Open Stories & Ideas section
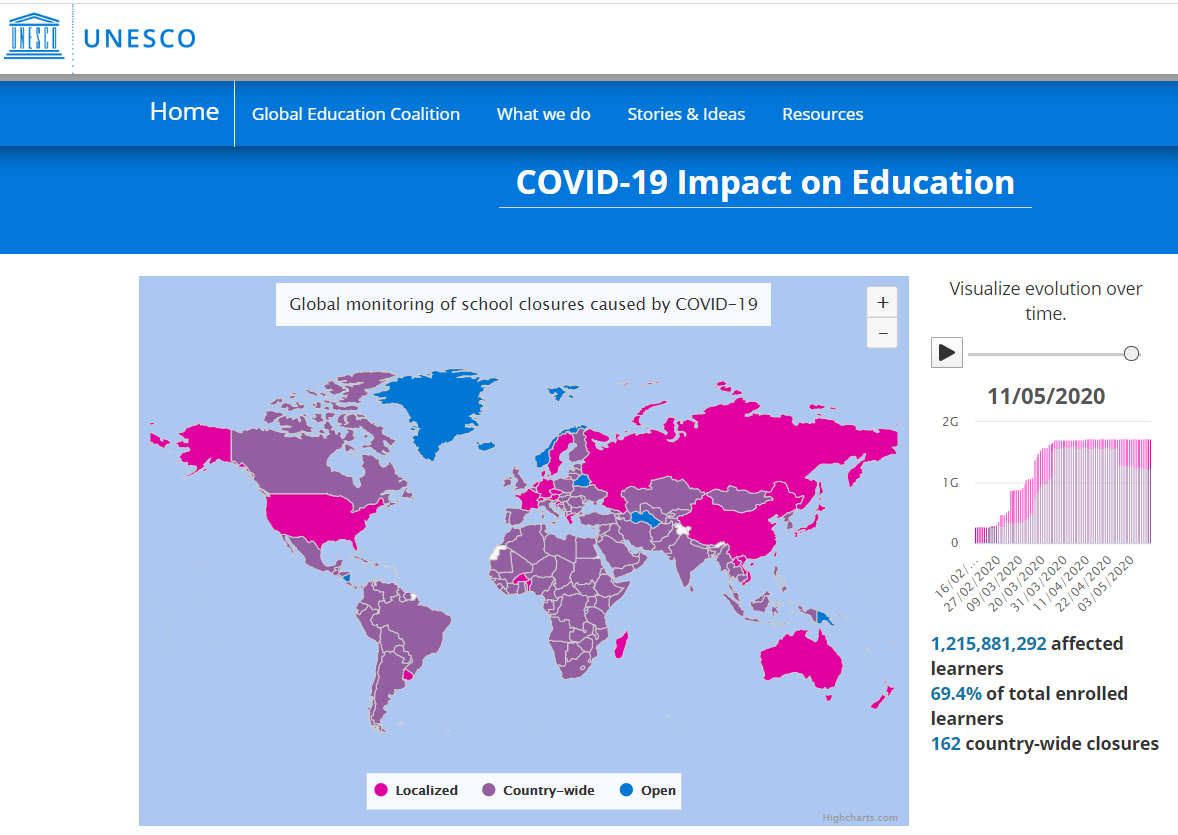The width and height of the screenshot is (1178, 835). (686, 114)
